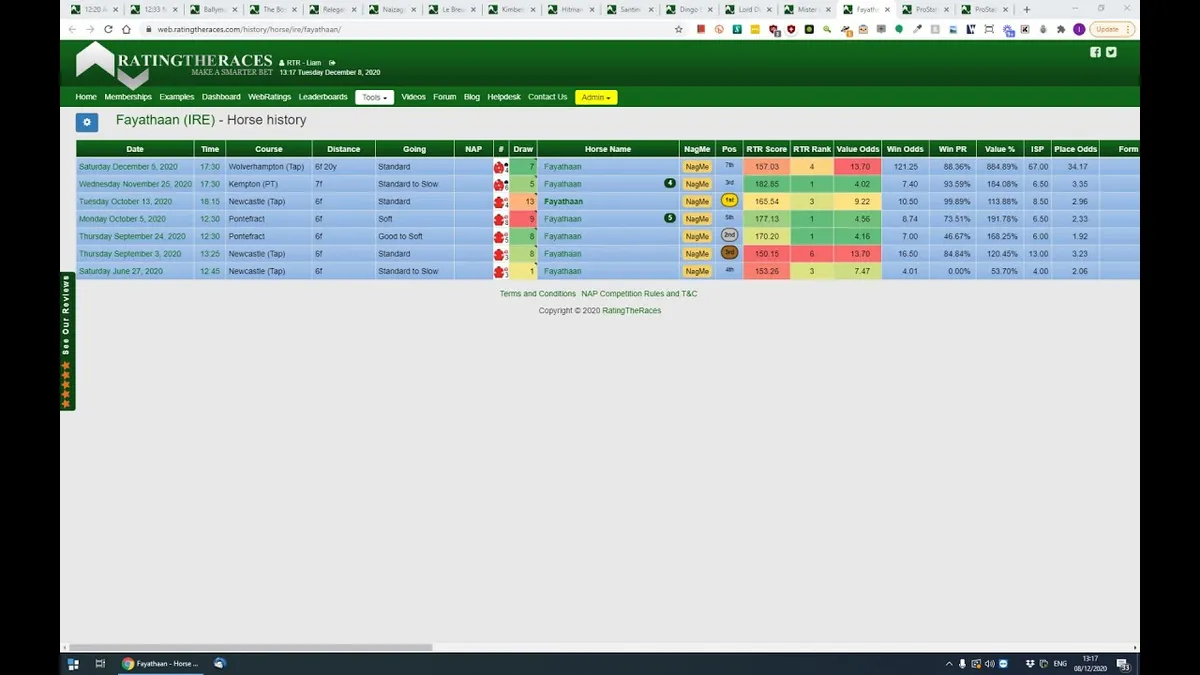Click the RTR Score column header
Image resolution: width=1200 pixels, height=675 pixels.
tap(767, 149)
